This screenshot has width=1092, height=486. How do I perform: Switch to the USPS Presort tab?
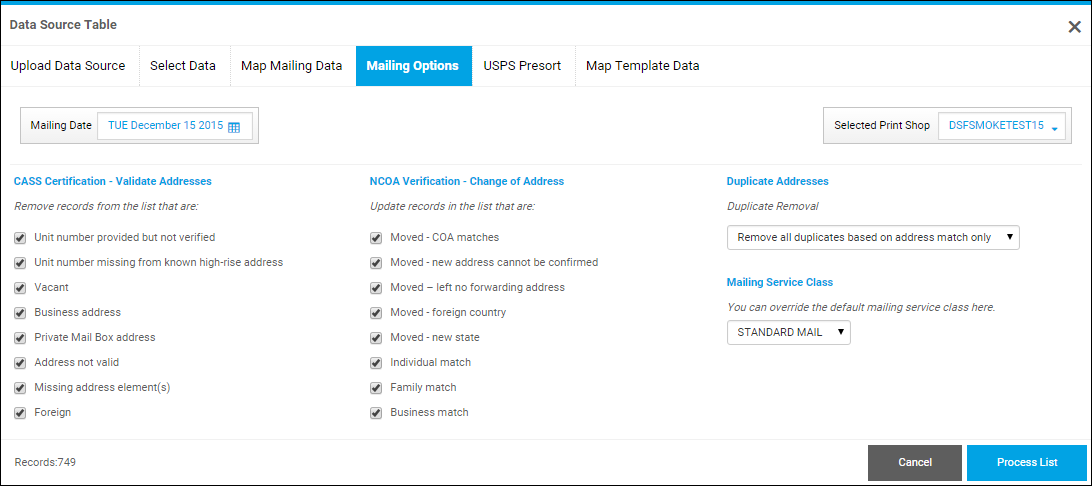pos(522,66)
